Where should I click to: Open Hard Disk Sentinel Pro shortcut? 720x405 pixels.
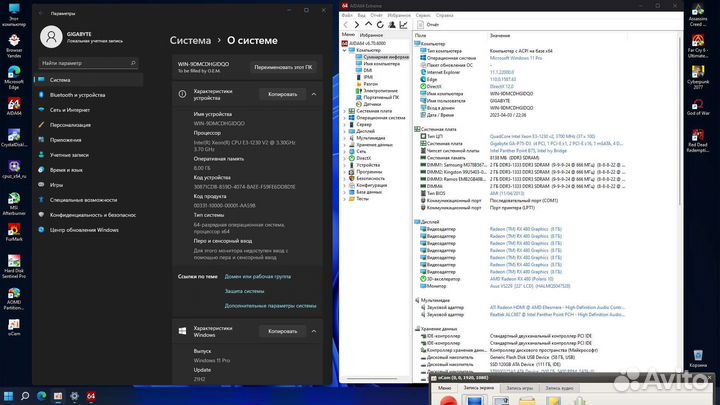[x=14, y=267]
